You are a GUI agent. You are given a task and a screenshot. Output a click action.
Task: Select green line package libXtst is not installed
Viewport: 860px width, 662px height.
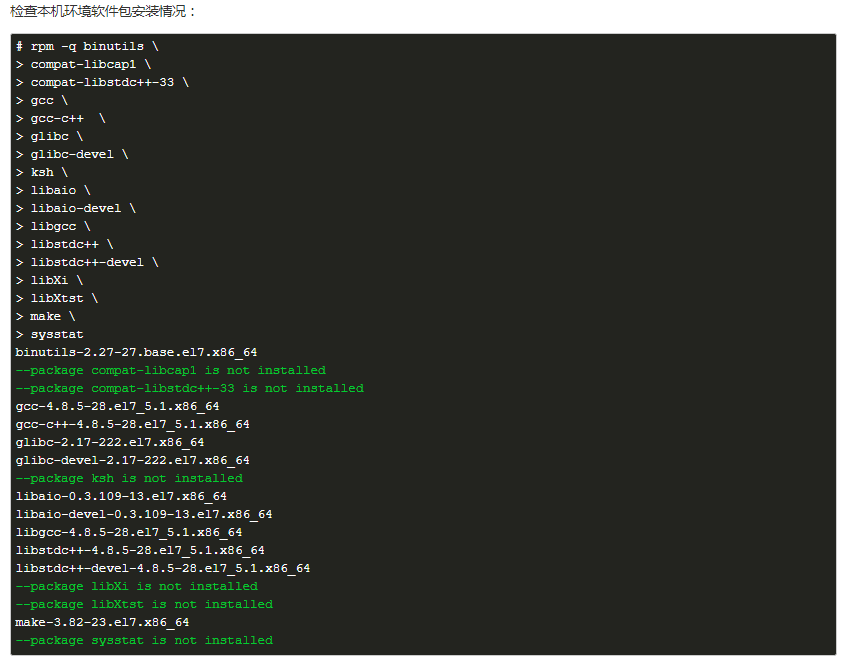144,605
